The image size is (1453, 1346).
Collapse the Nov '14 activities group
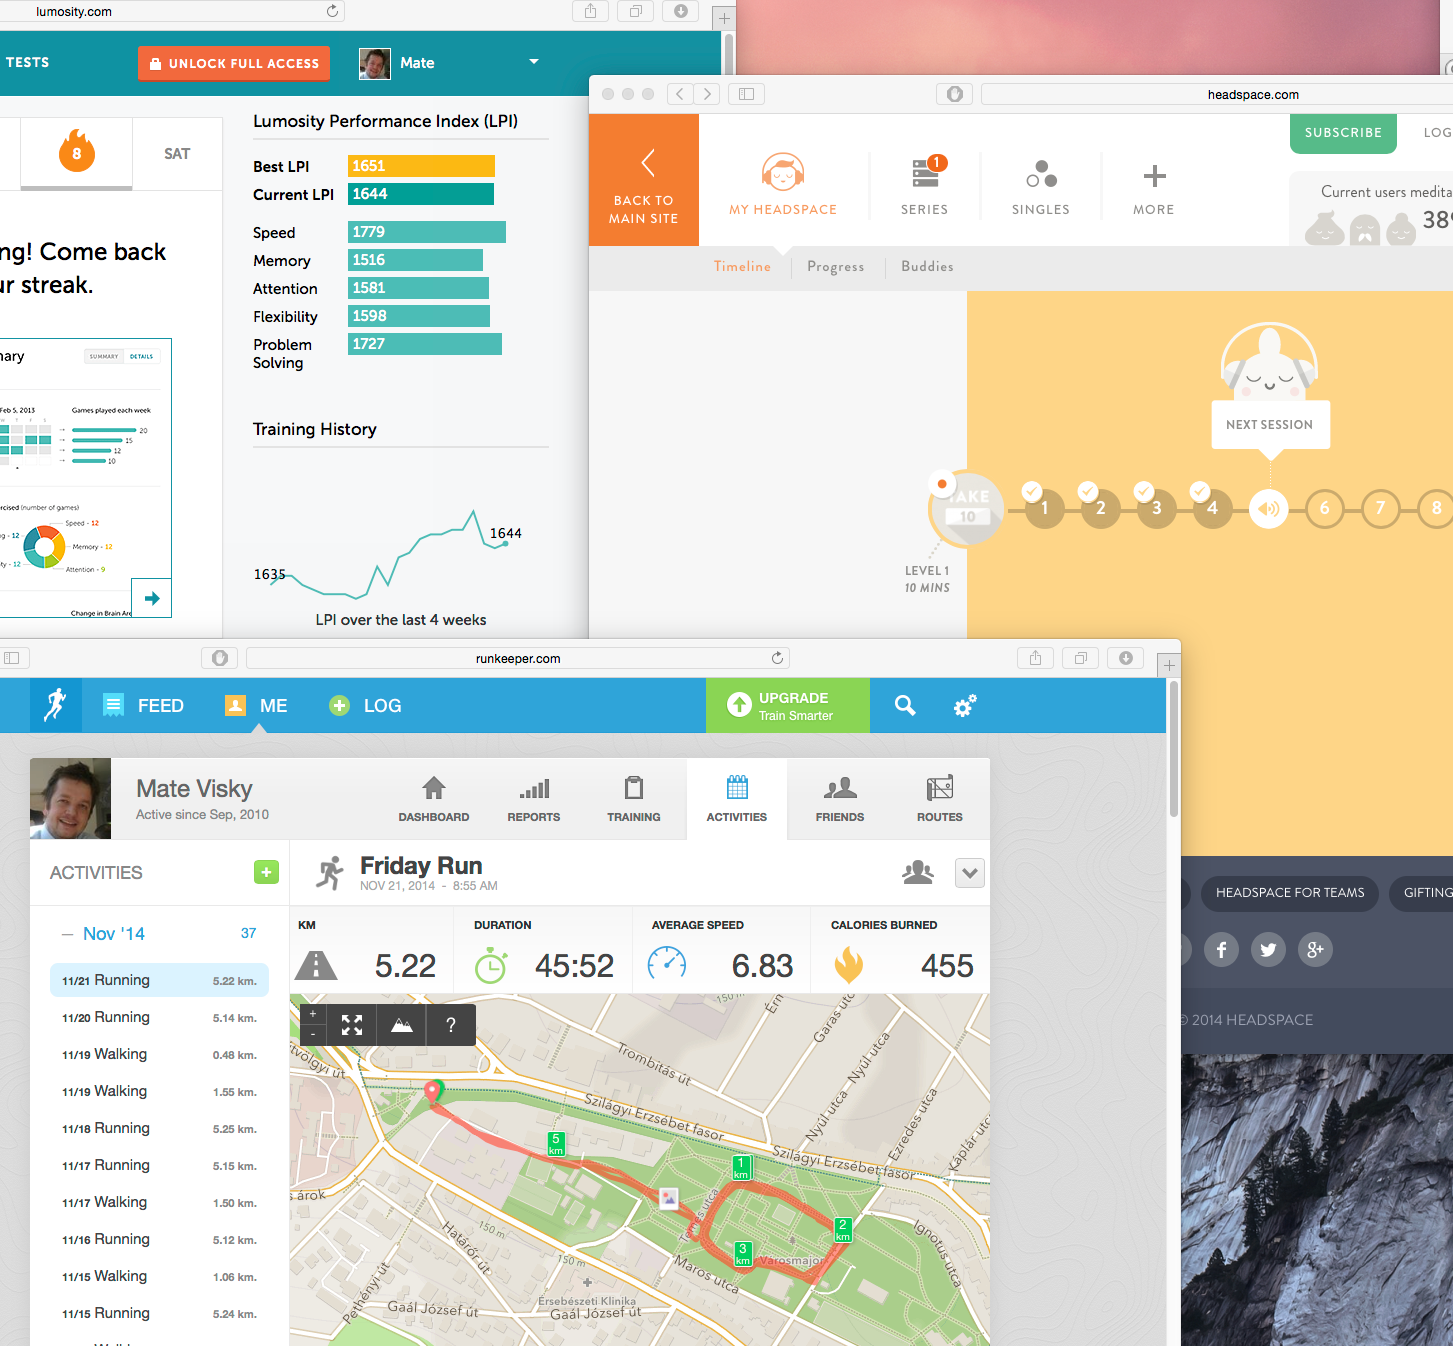68,934
